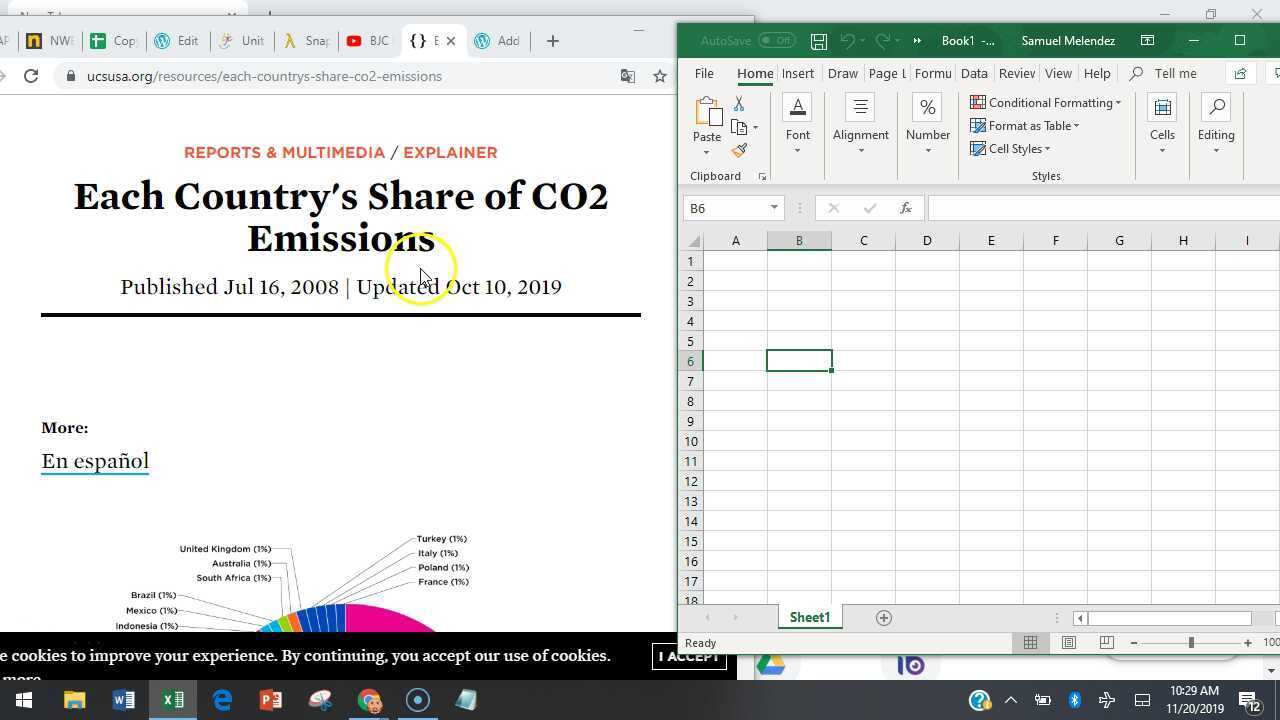The height and width of the screenshot is (720, 1280).
Task: Click the I ACCEPT cookies button
Action: point(689,656)
